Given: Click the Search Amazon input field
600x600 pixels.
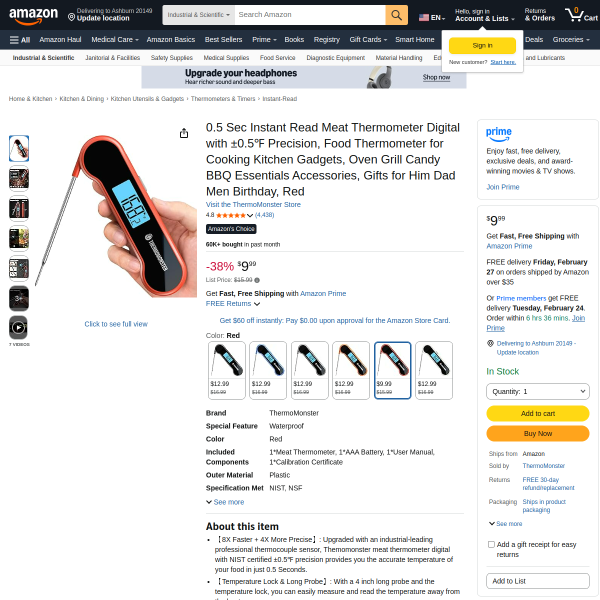Looking at the screenshot, I should point(310,15).
